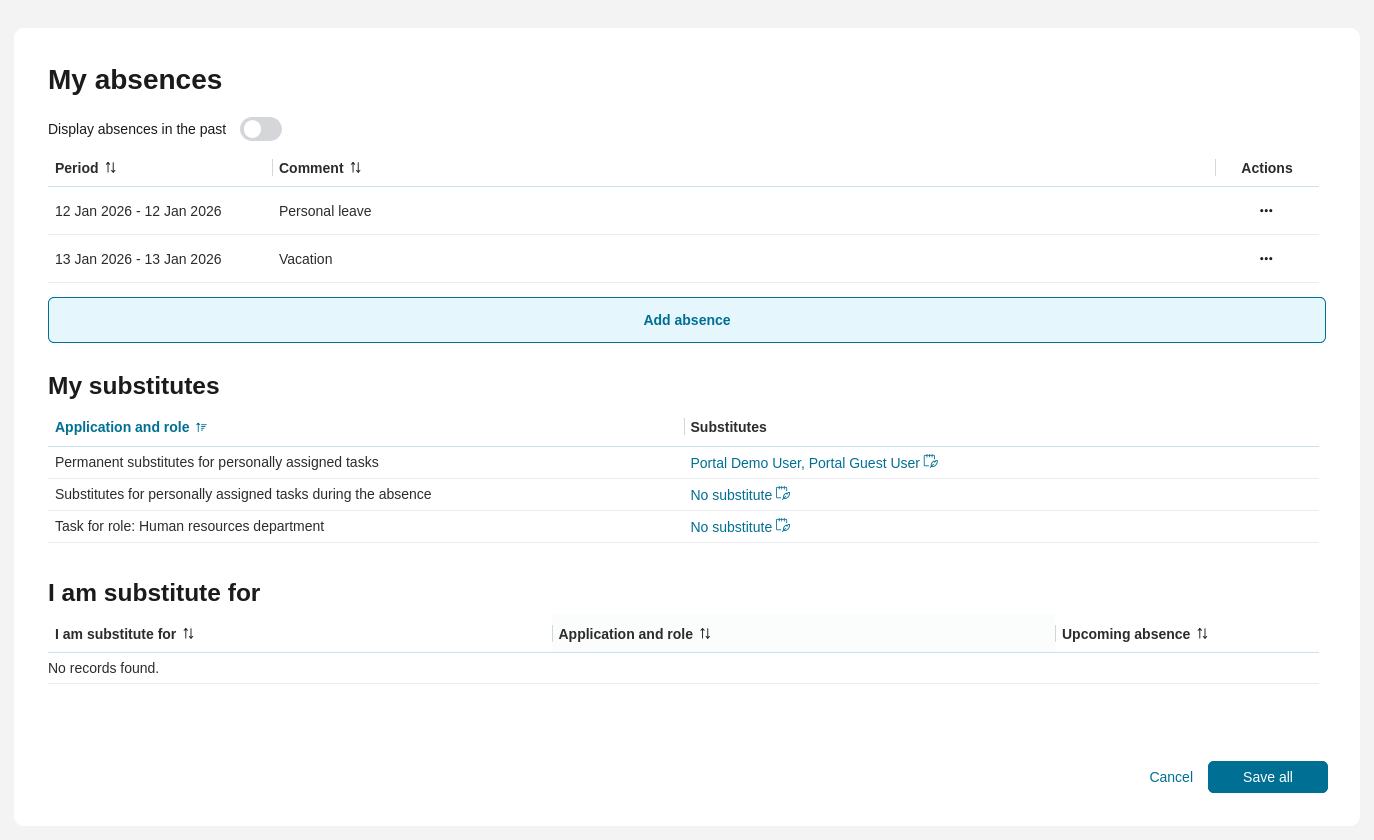
Task: Click No substitute for Human resources role
Action: click(731, 527)
